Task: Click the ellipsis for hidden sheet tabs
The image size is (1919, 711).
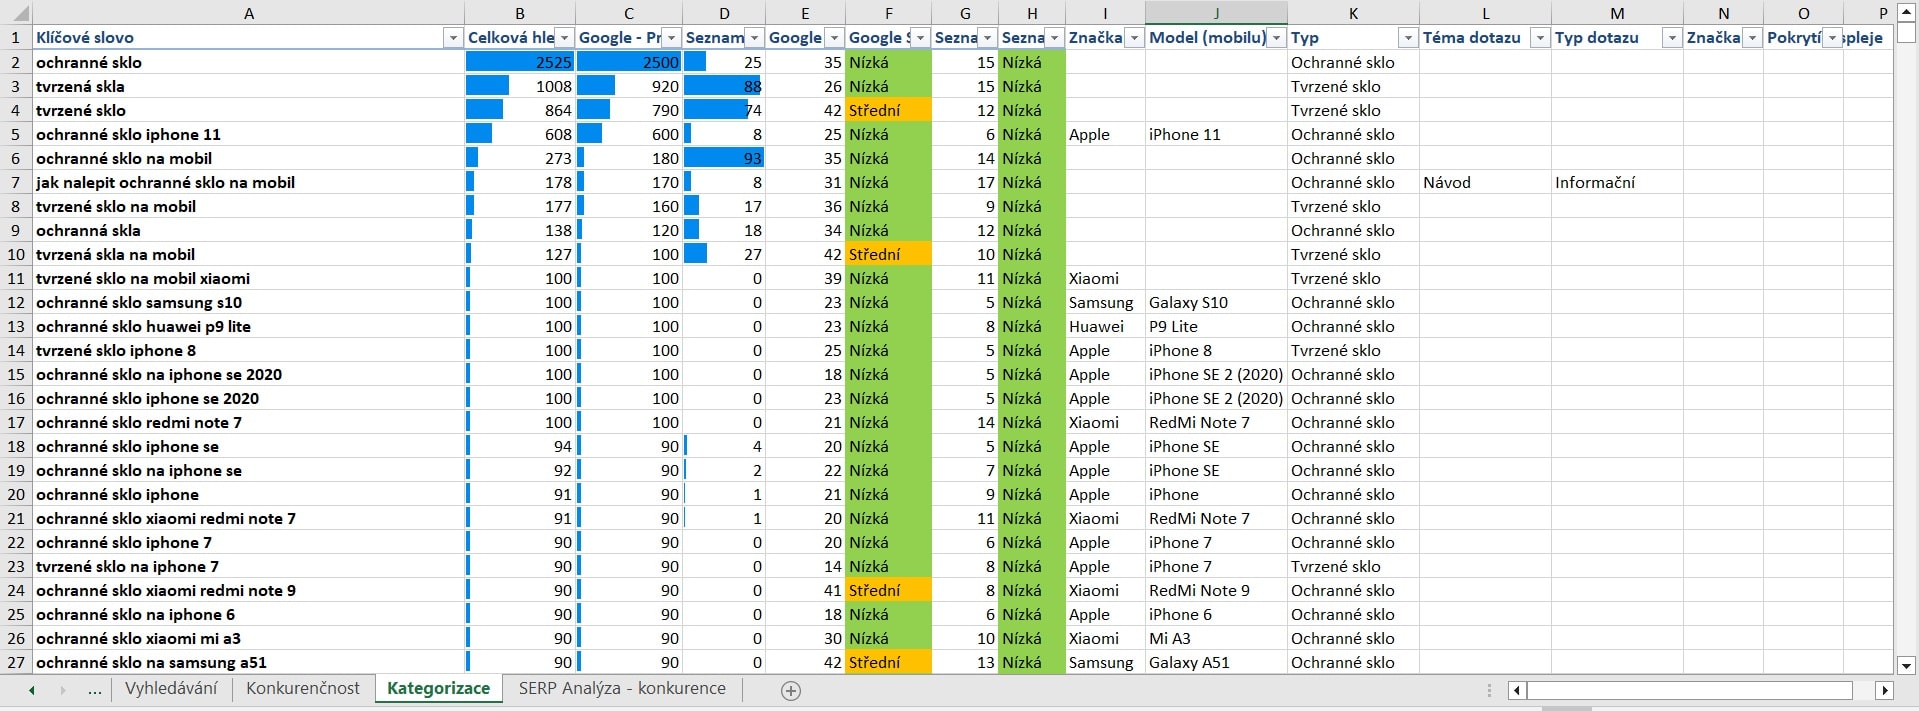Action: point(94,690)
